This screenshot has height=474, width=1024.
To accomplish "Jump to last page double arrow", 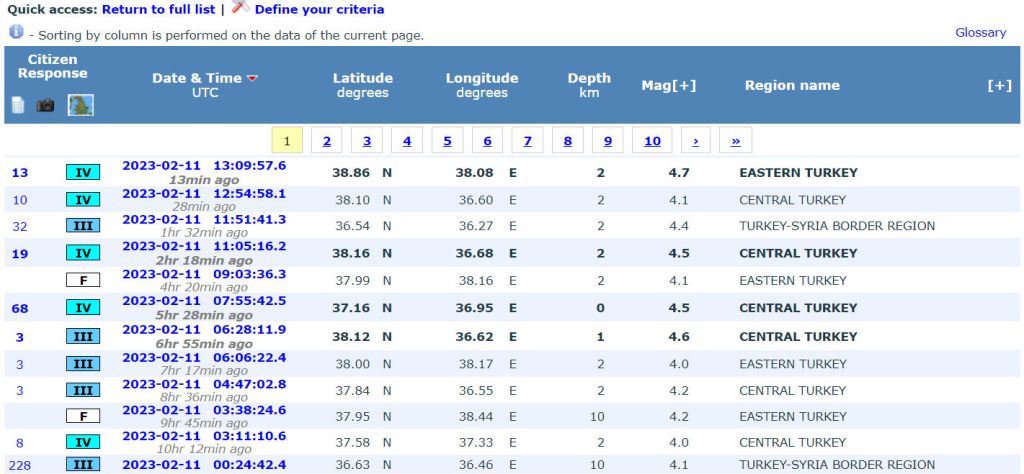I will pyautogui.click(x=735, y=141).
